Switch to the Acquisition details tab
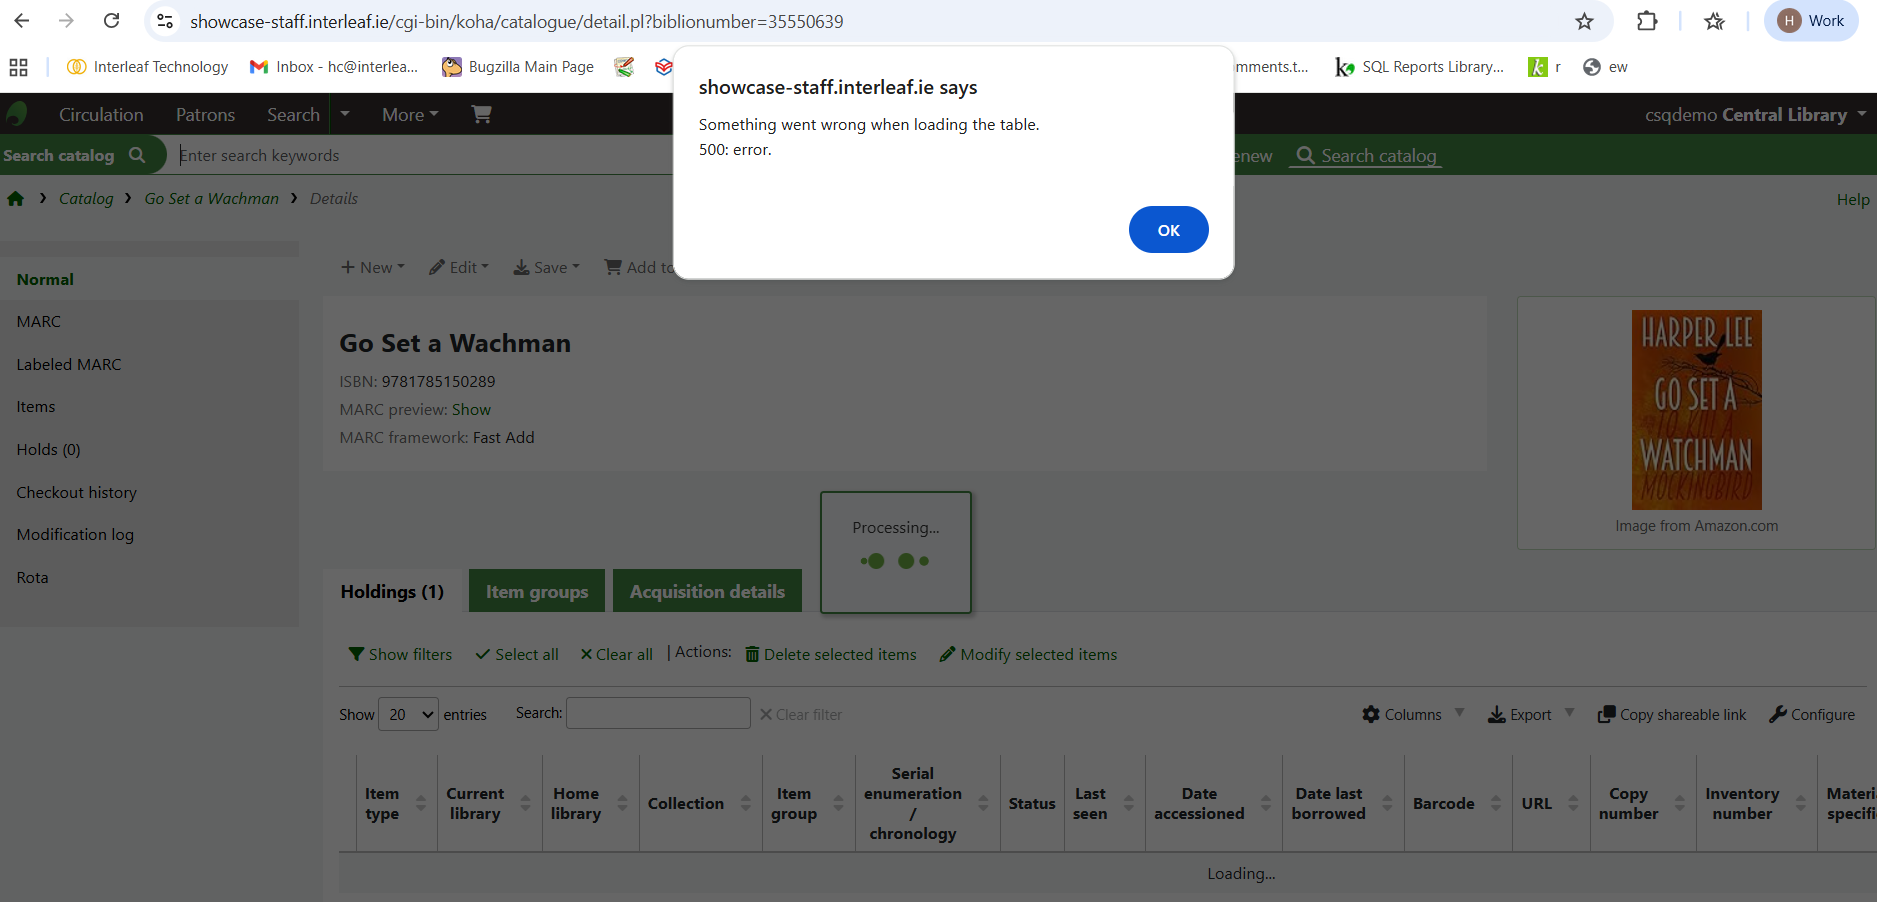 [707, 591]
